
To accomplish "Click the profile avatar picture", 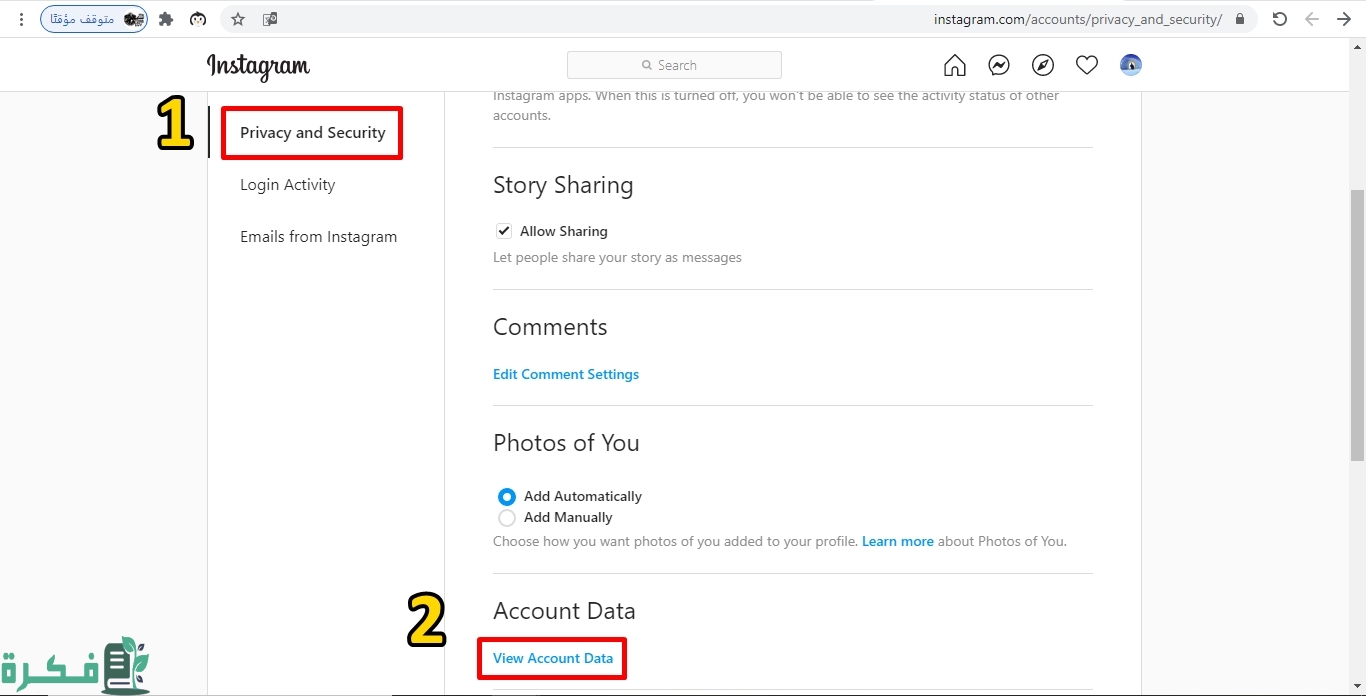I will pos(1131,65).
